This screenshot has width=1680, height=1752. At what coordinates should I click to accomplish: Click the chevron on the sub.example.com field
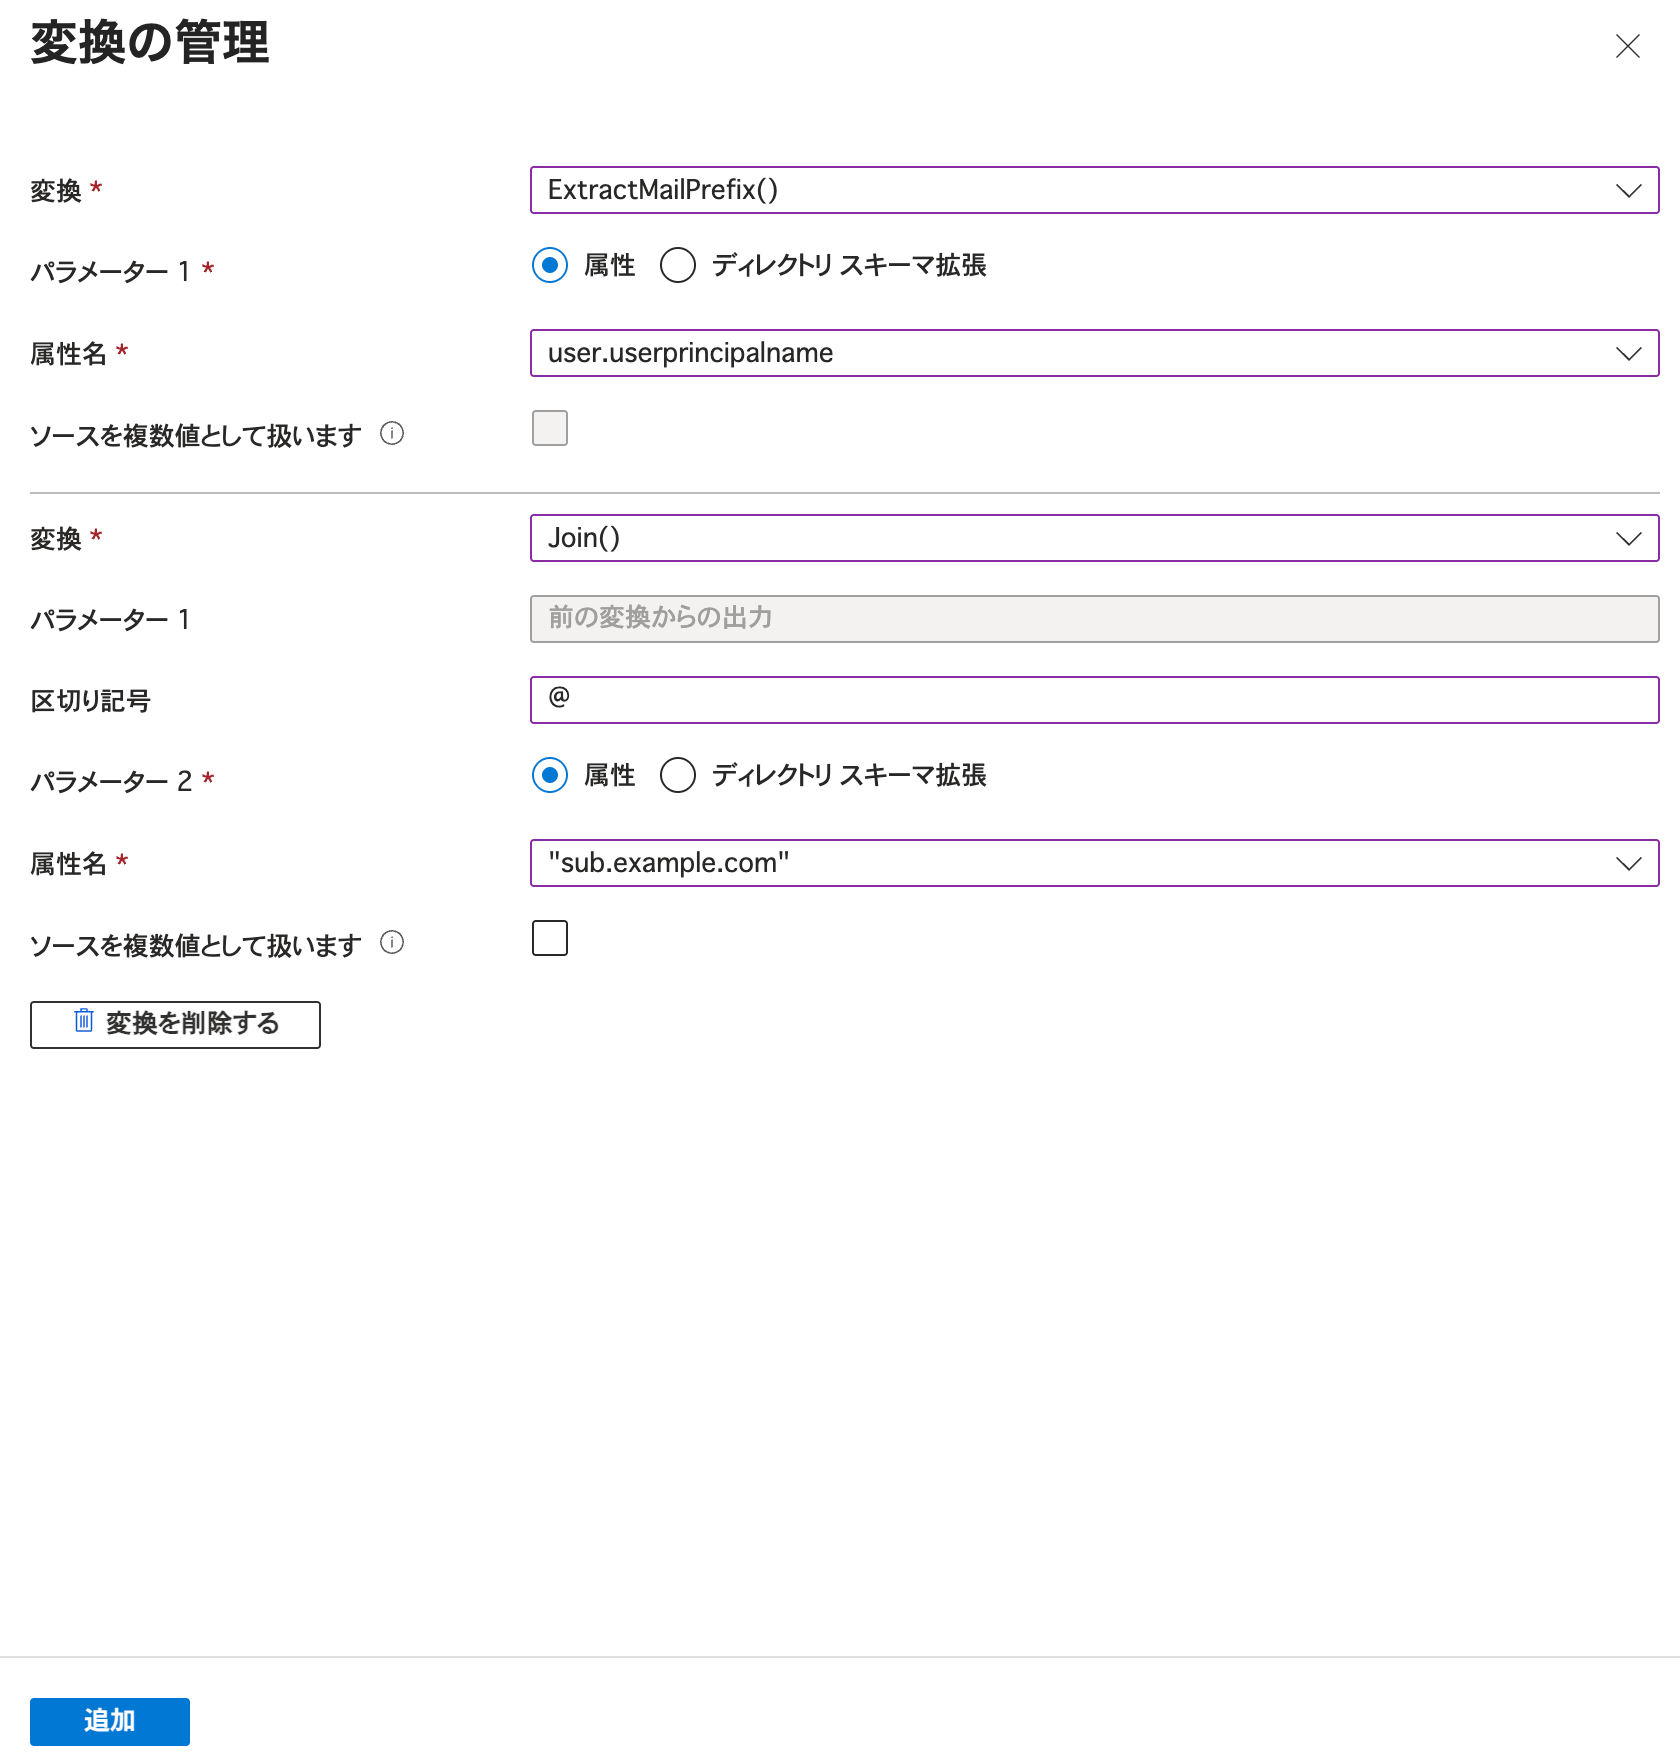[x=1630, y=863]
